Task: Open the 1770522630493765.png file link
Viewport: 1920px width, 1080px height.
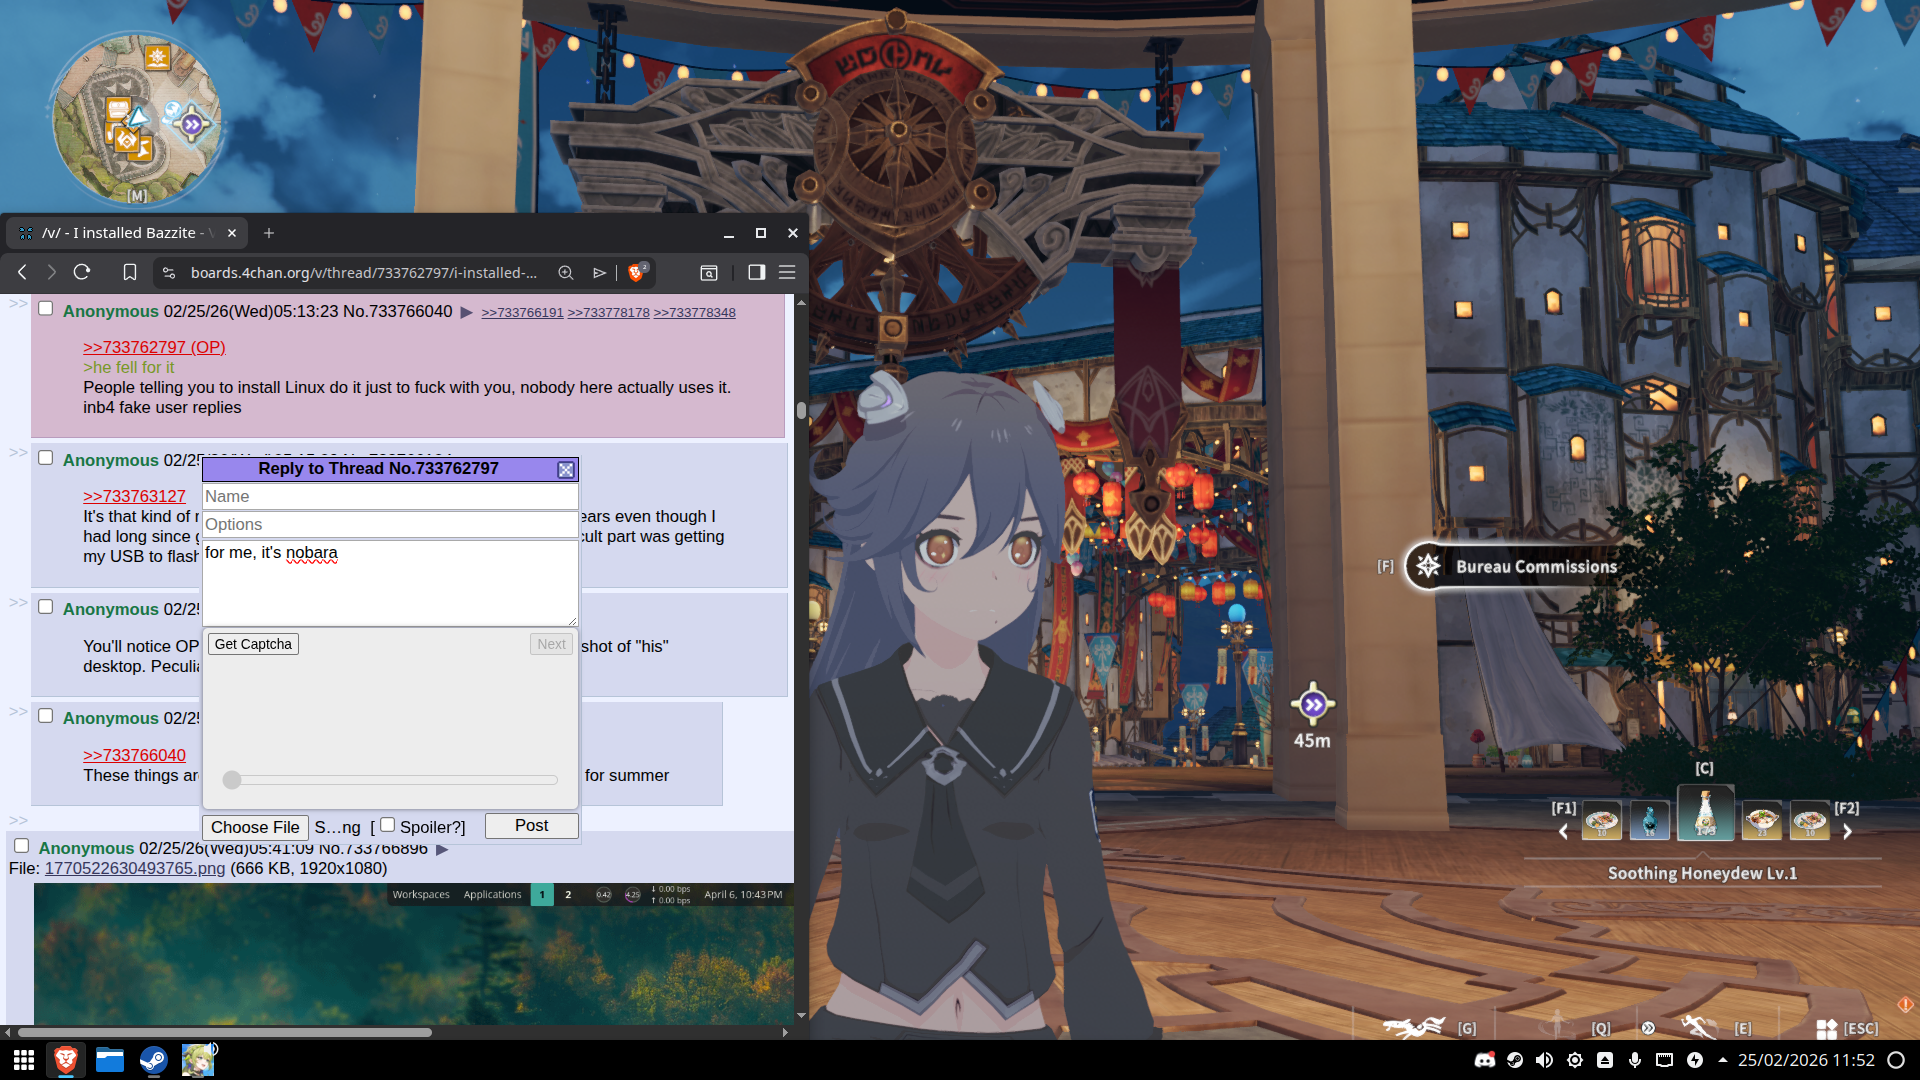Action: [x=135, y=868]
